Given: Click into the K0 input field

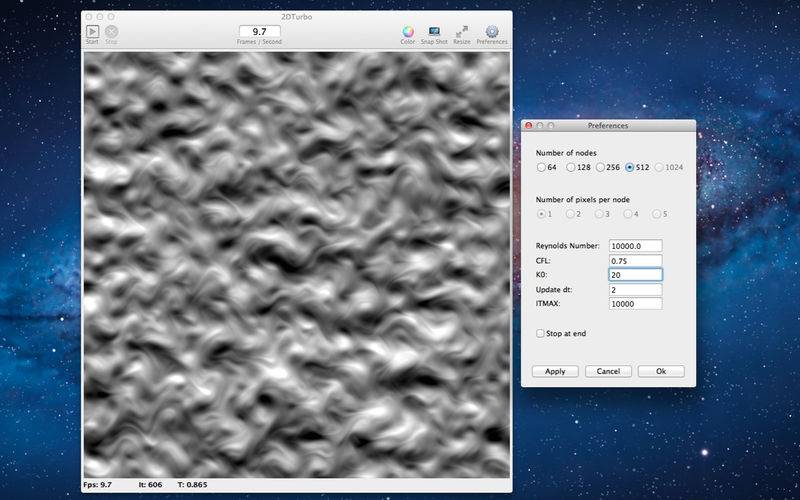Looking at the screenshot, I should (x=636, y=275).
